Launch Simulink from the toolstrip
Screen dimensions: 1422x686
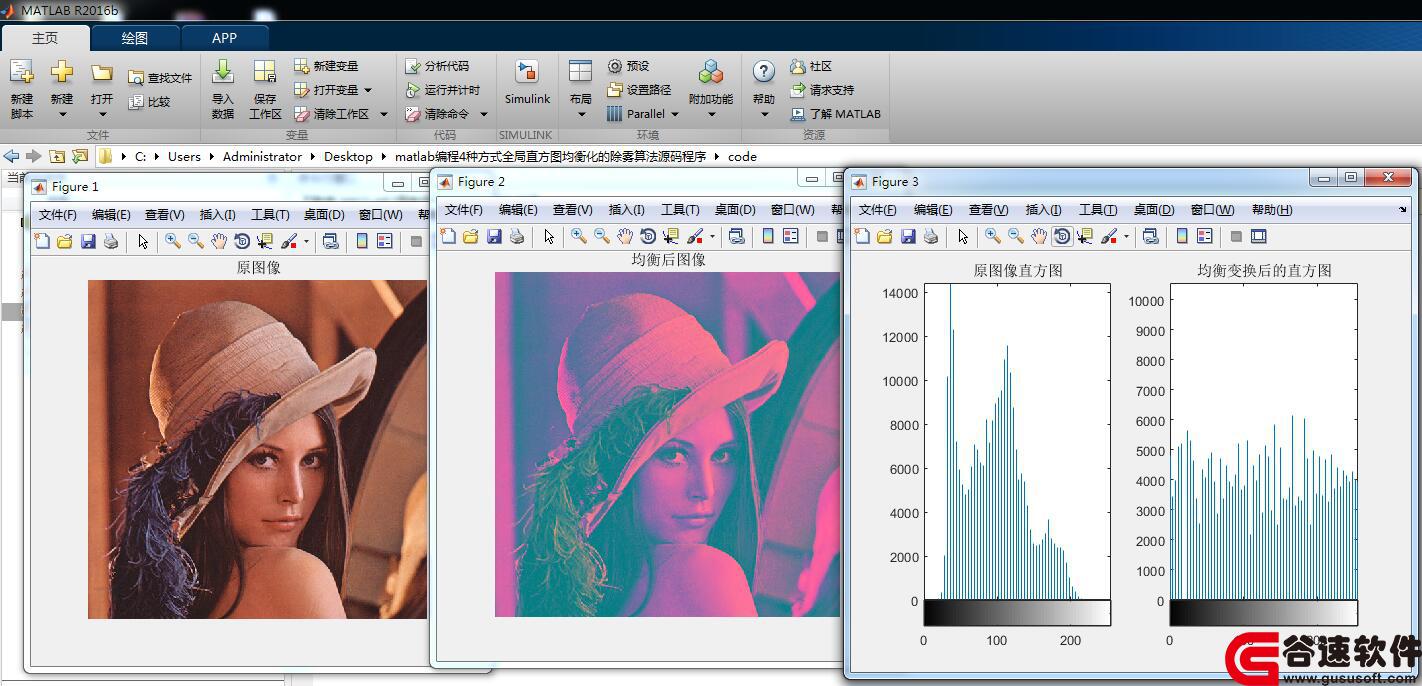coord(527,82)
